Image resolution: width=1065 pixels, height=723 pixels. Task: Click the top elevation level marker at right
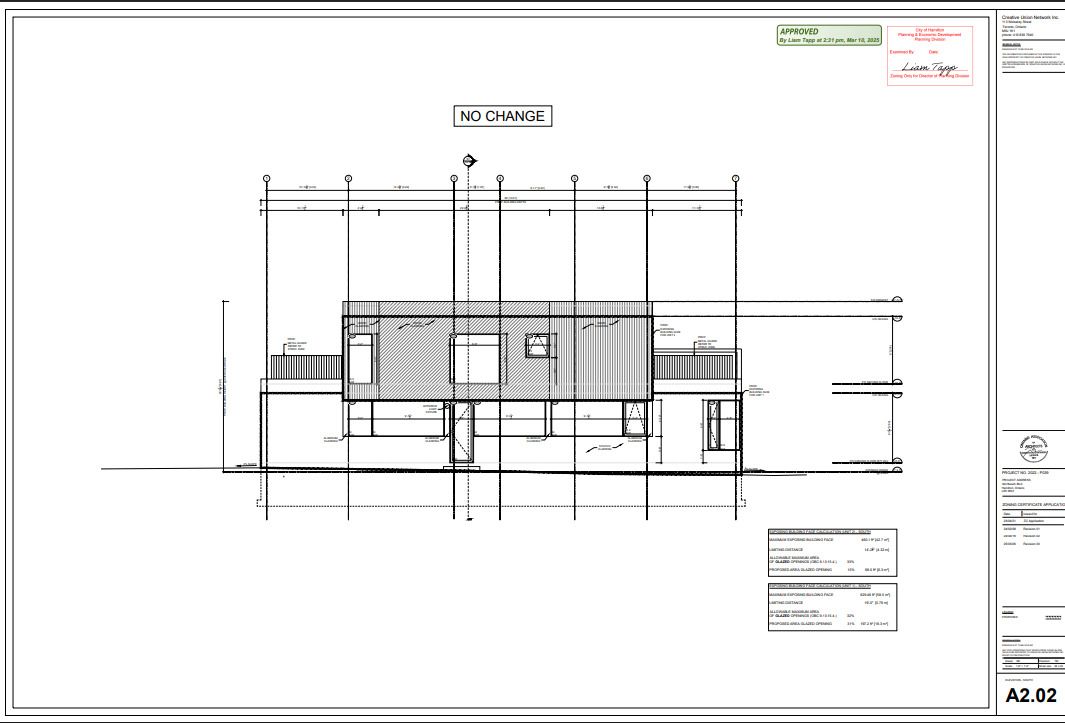click(x=897, y=300)
